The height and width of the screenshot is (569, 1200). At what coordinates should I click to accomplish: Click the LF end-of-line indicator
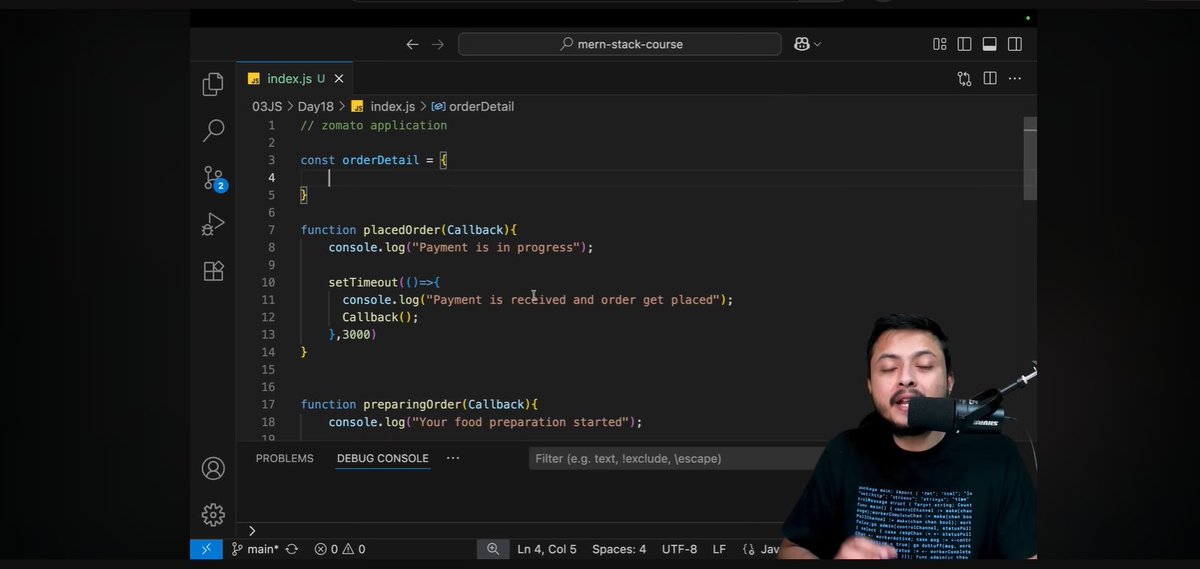[719, 549]
